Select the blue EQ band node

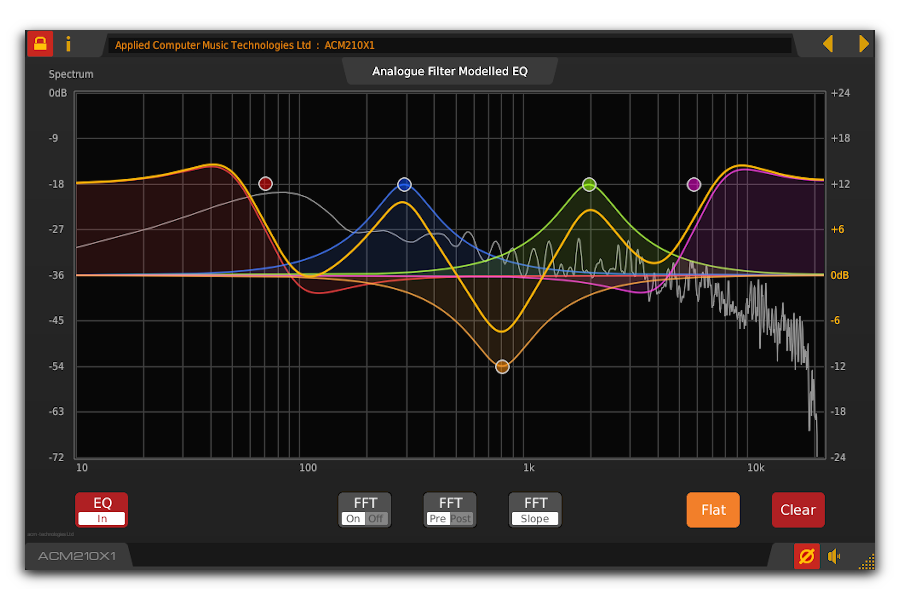click(x=404, y=184)
